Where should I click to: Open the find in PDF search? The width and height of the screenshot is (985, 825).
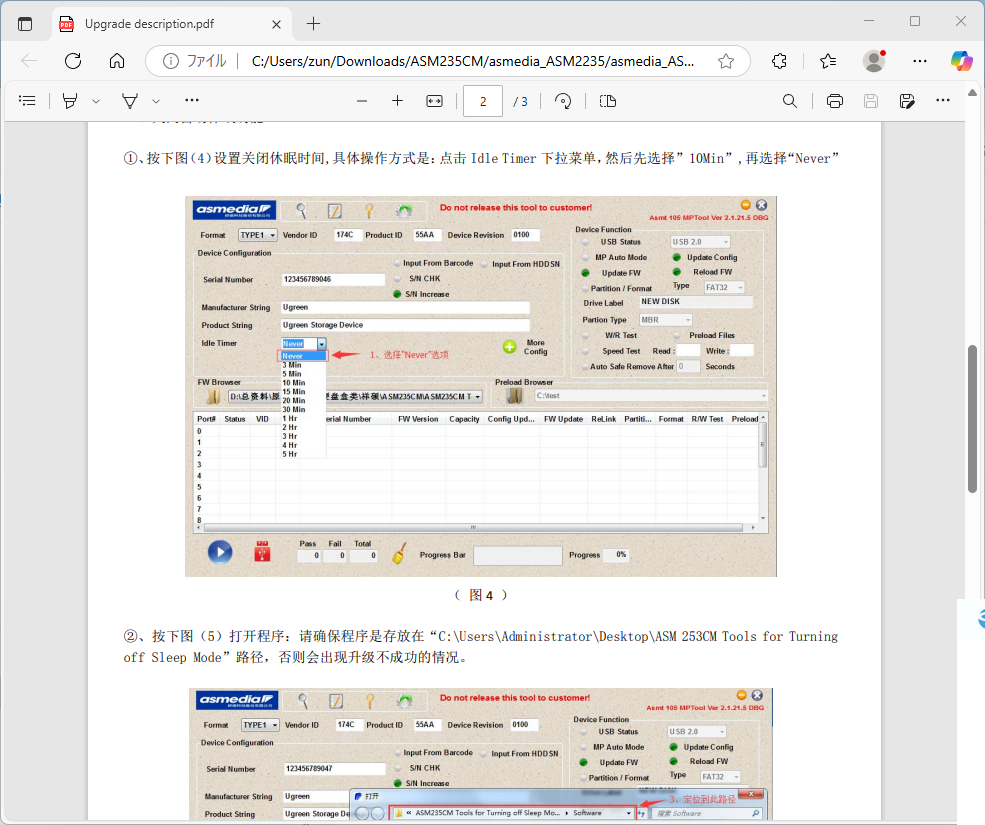click(x=790, y=101)
